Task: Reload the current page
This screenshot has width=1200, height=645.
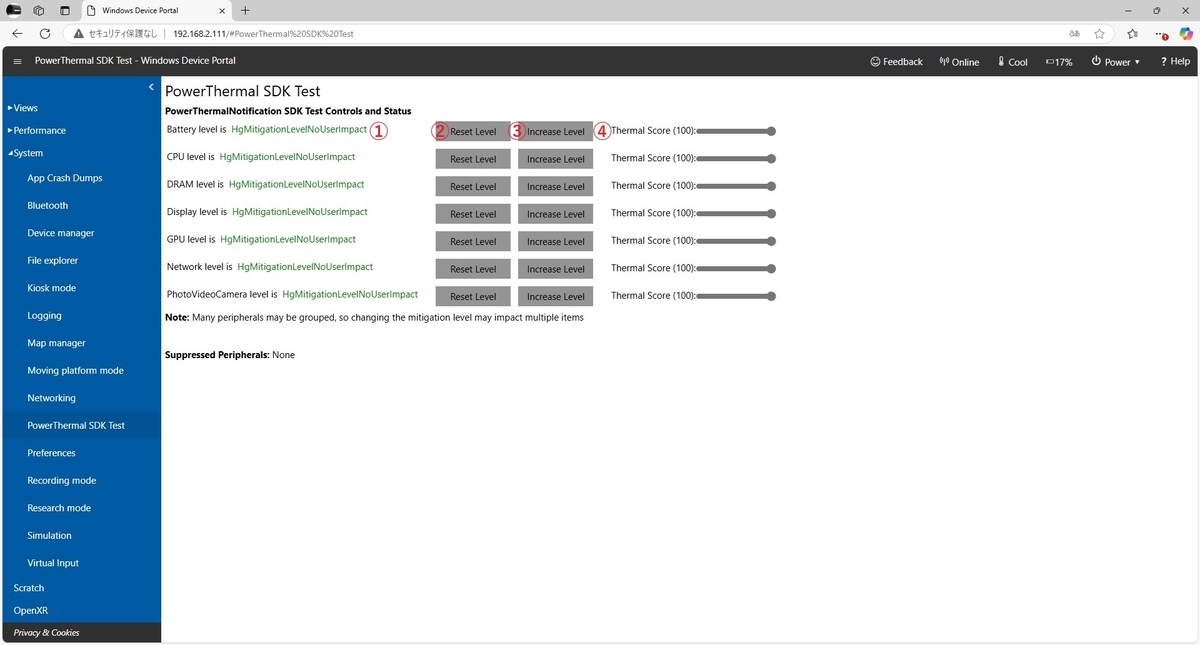Action: (x=44, y=33)
